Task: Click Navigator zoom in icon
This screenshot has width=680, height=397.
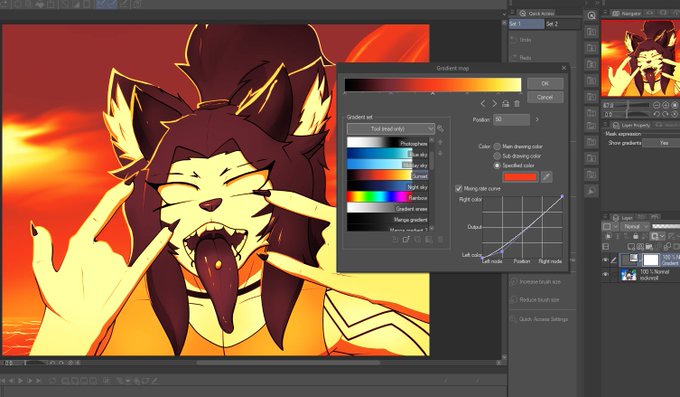Action: point(666,105)
